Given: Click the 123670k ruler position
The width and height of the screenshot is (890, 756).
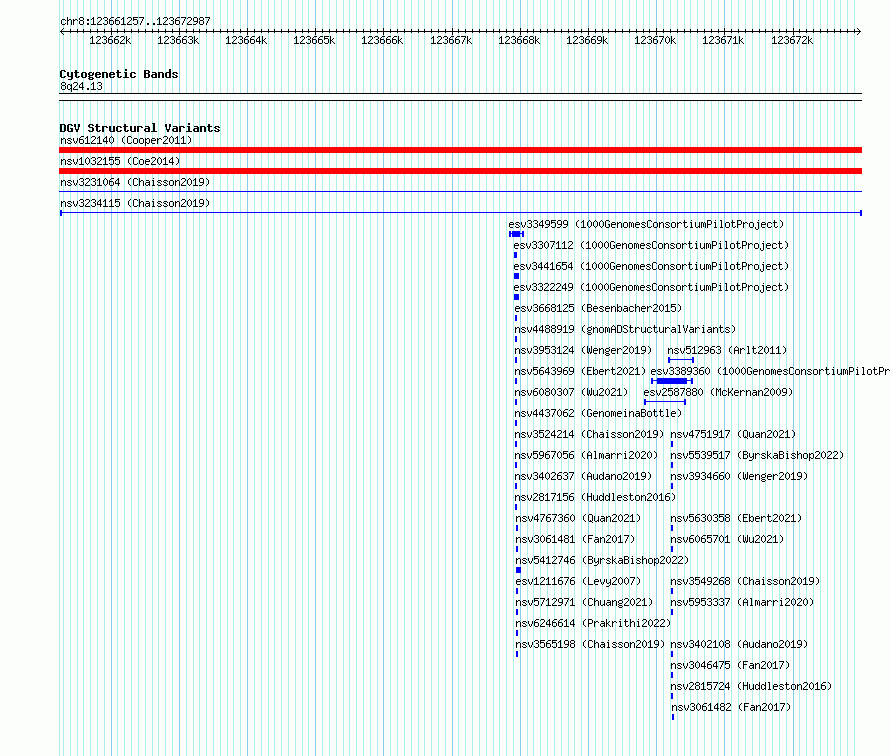Looking at the screenshot, I should pyautogui.click(x=655, y=40).
